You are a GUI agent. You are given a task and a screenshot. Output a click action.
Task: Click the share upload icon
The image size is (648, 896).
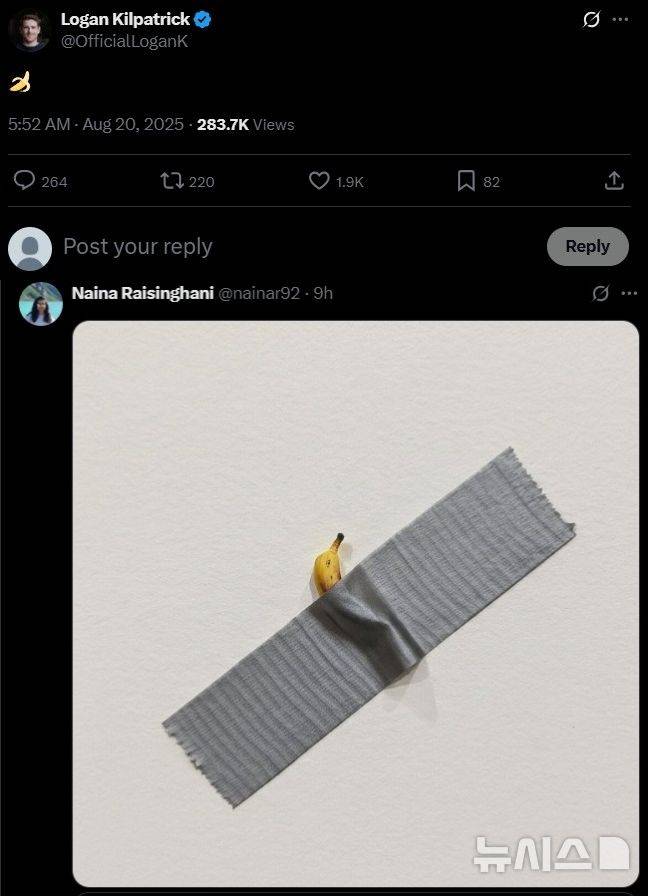coord(614,181)
